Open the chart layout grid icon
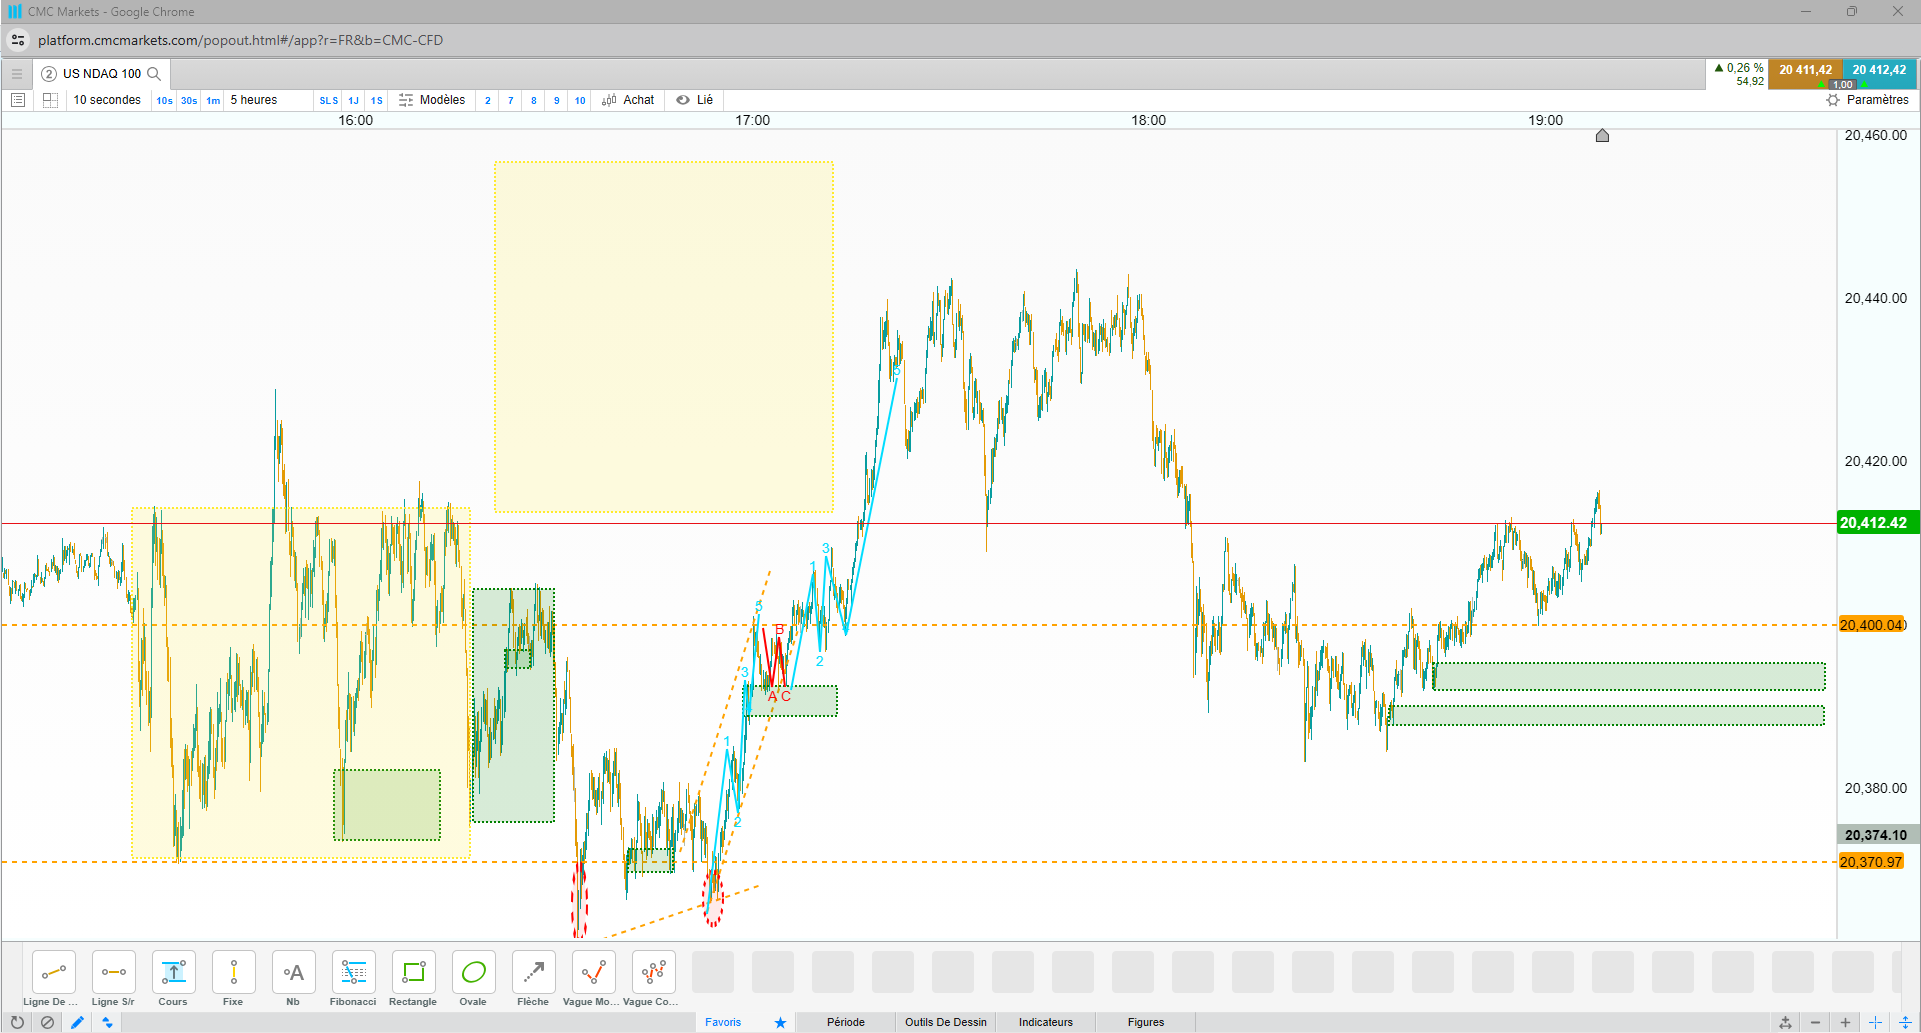This screenshot has height=1033, width=1921. click(50, 100)
